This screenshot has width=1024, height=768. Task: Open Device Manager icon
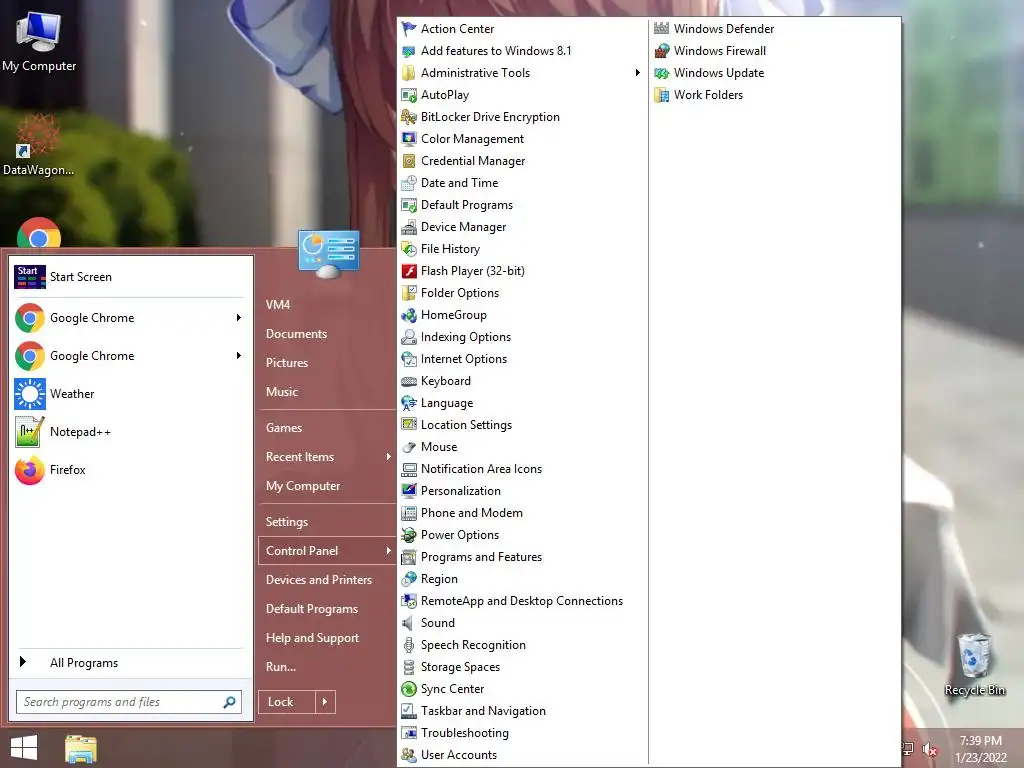coord(409,227)
